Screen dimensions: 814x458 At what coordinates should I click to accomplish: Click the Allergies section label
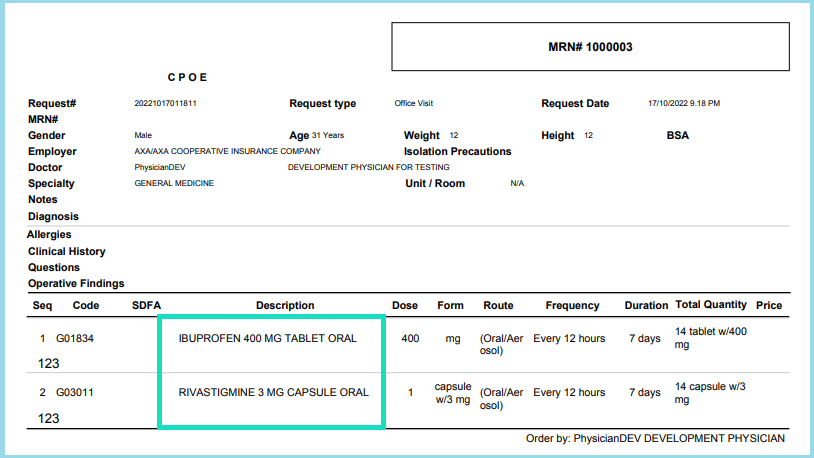click(x=49, y=234)
